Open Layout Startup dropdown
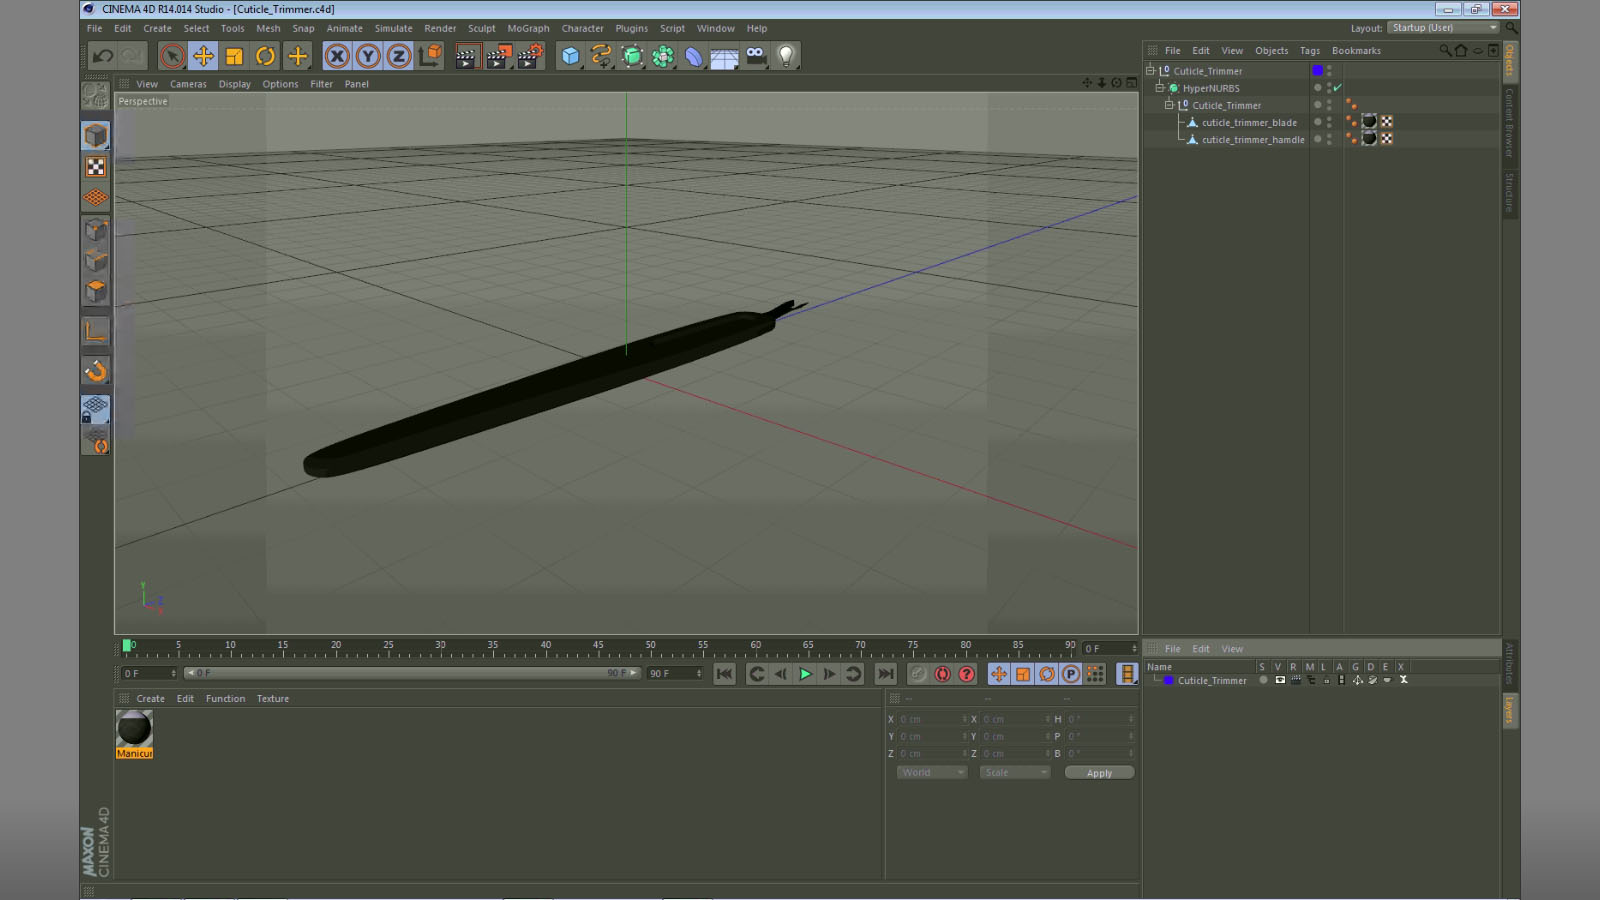 (x=1443, y=28)
